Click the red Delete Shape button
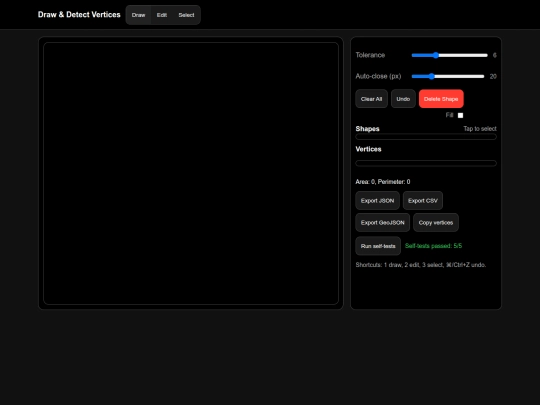Viewport: 540px width, 405px height. pyautogui.click(x=441, y=99)
